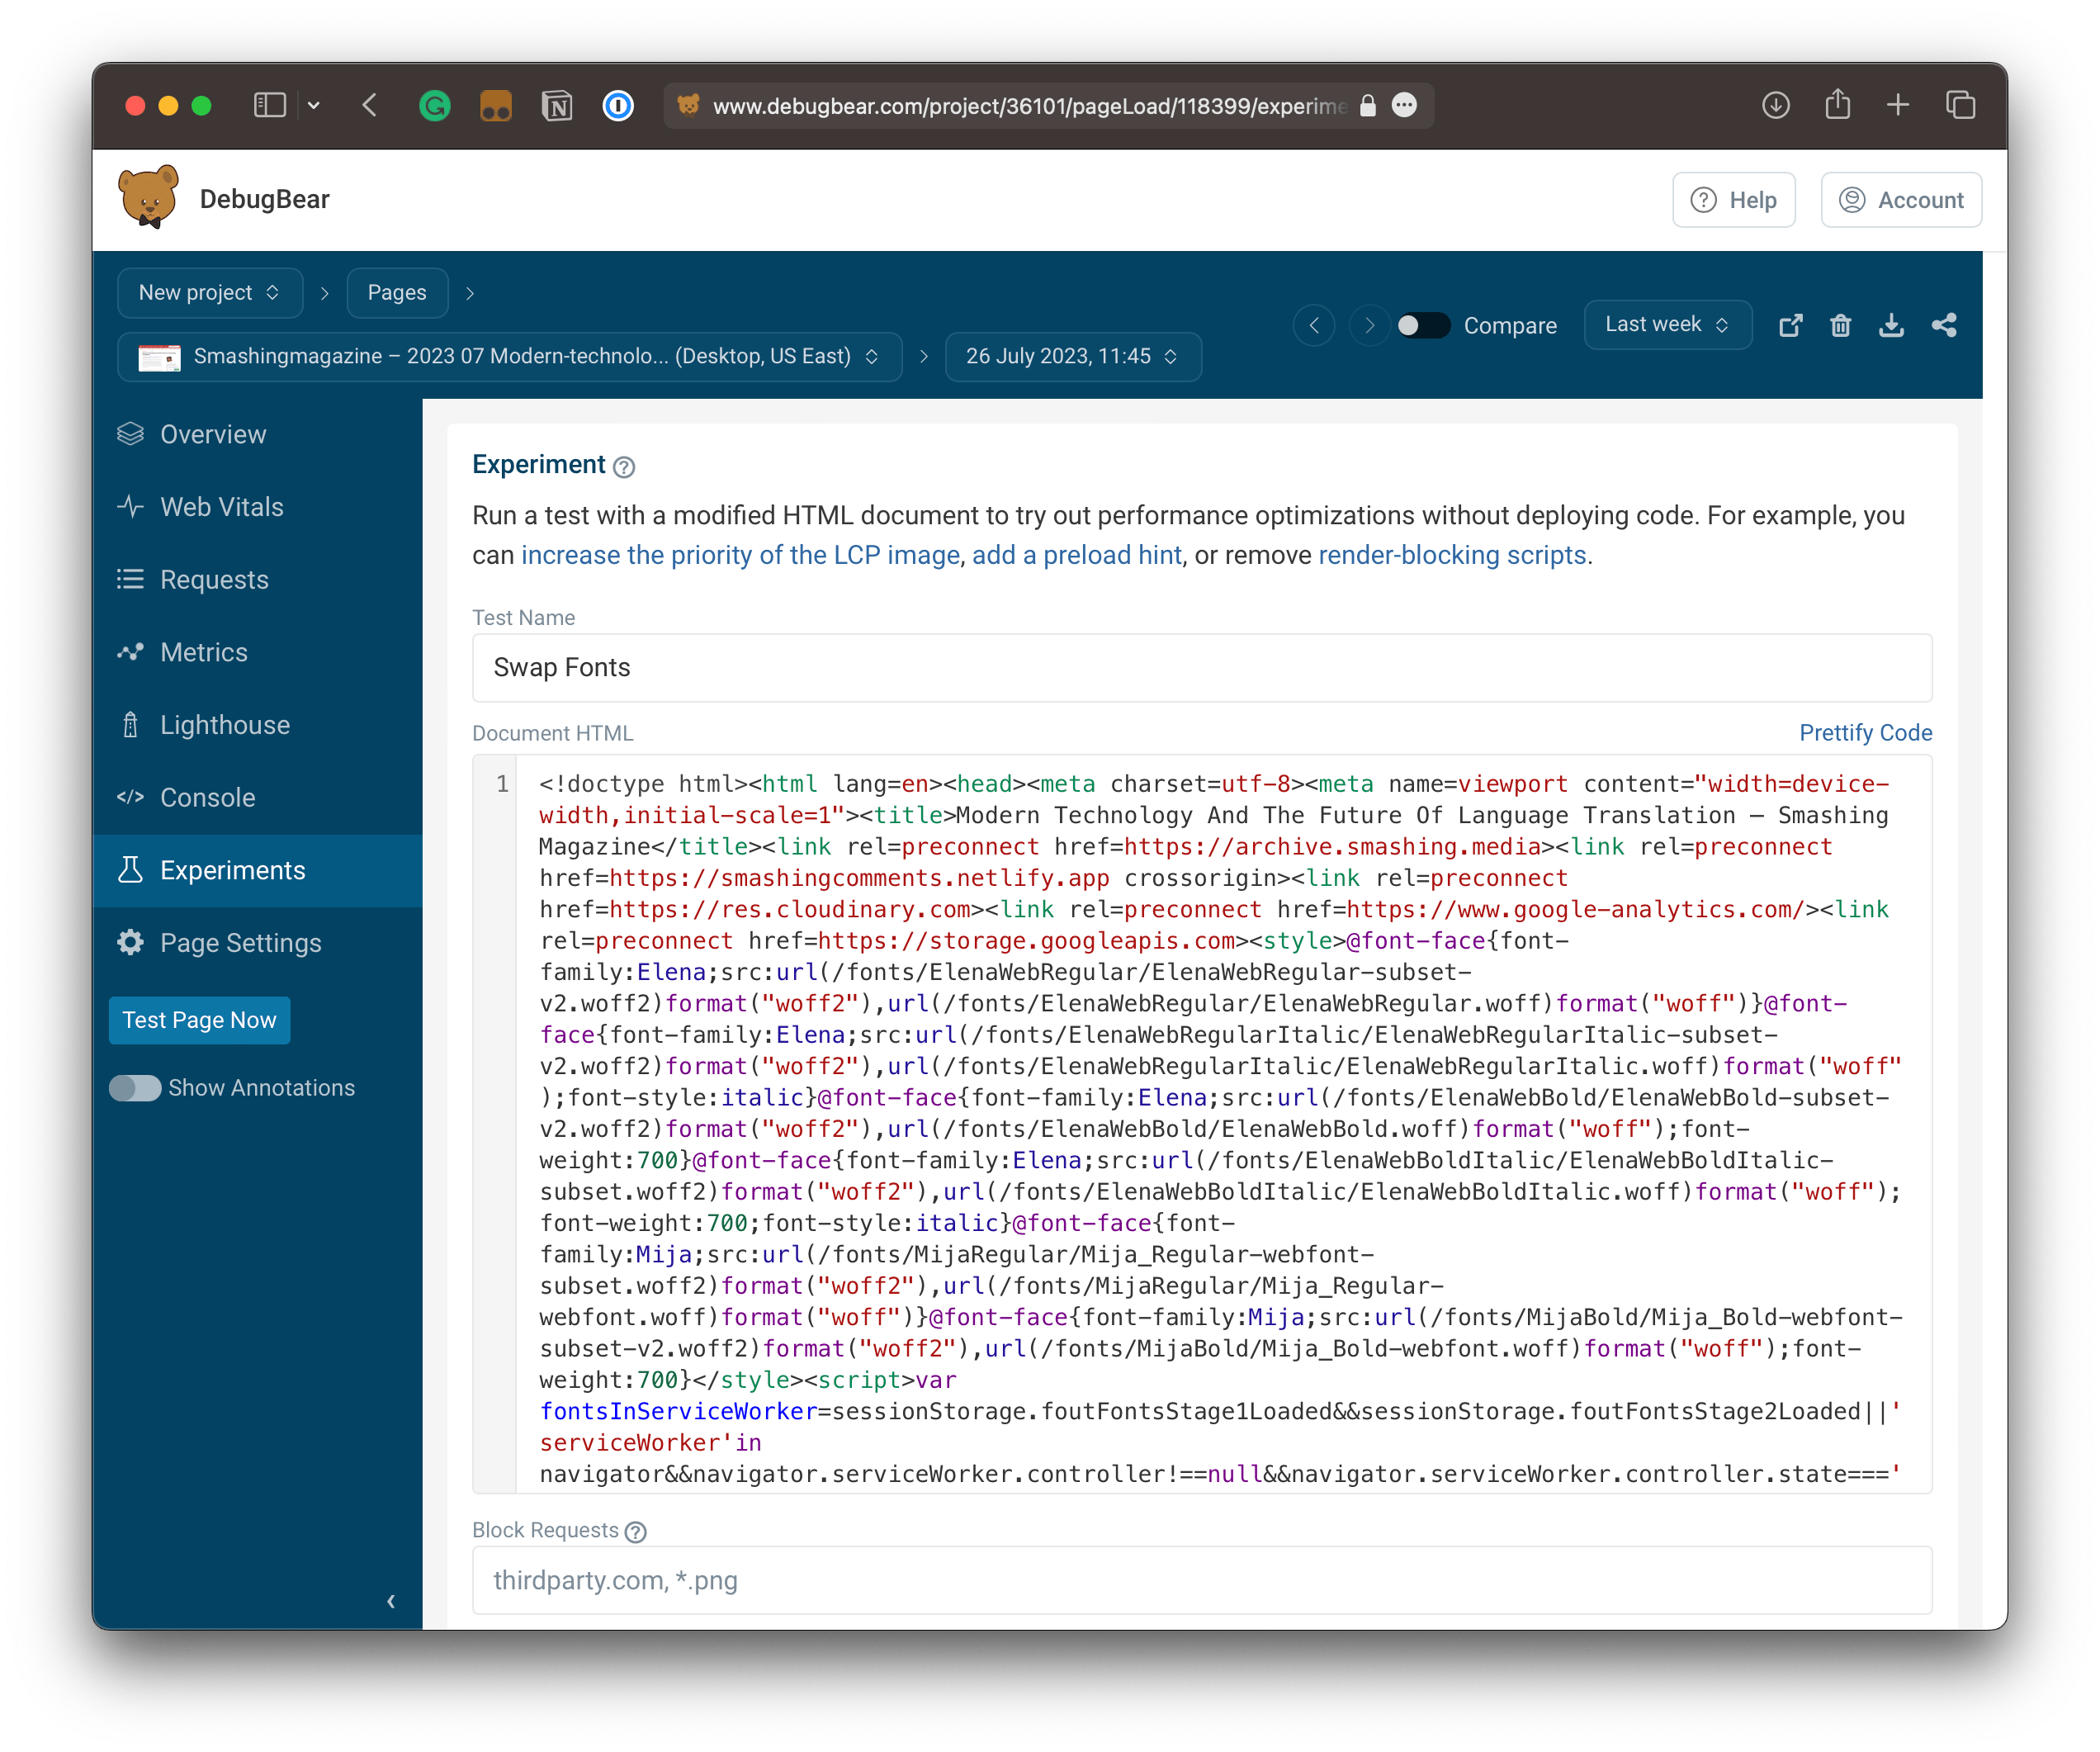Screen dimensions: 2100x1752
Task: Open Console via the code brackets icon
Action: (131, 797)
